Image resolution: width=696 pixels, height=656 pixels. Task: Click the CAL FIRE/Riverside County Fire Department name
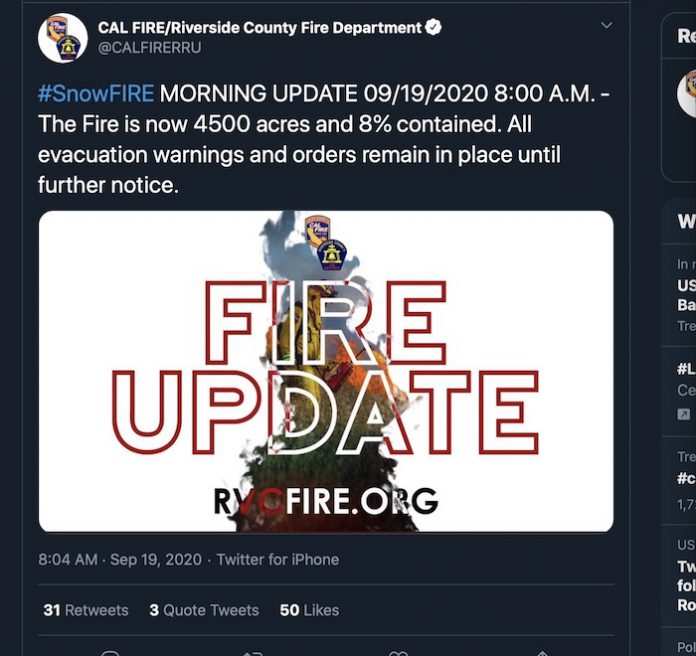(259, 28)
